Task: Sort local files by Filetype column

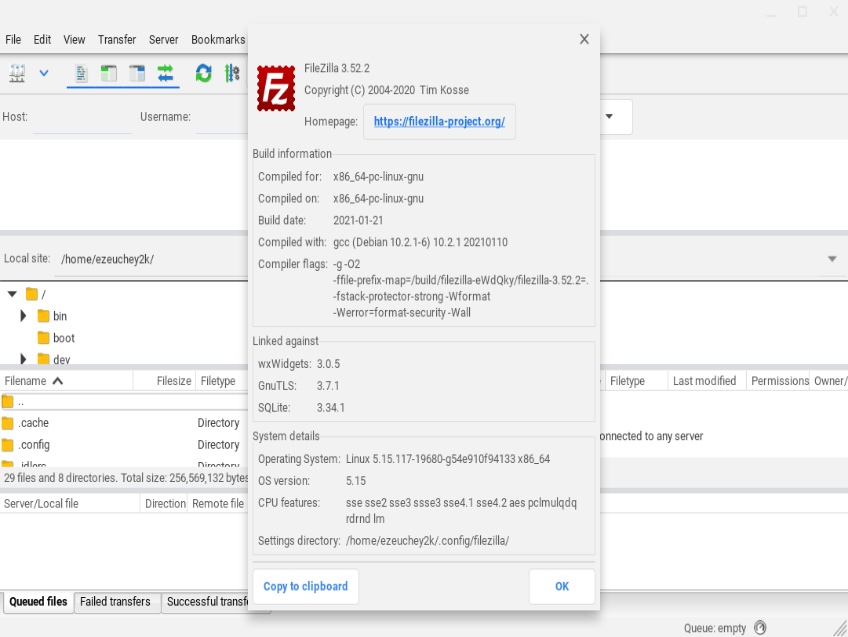Action: pyautogui.click(x=222, y=381)
